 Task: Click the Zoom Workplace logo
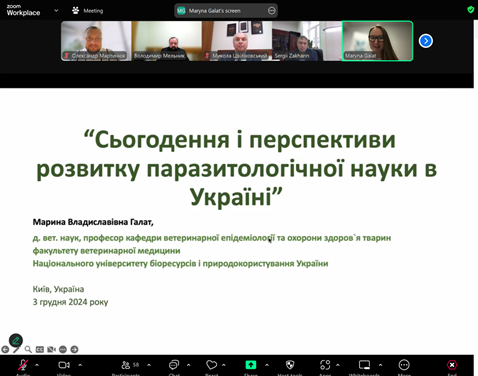23,10
